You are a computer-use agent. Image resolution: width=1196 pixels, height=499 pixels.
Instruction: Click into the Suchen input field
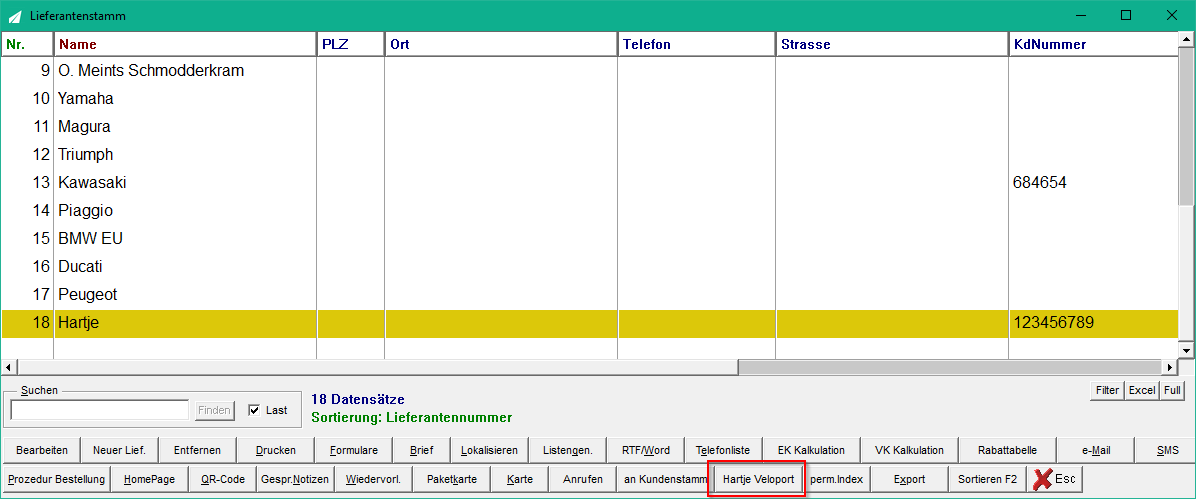click(x=100, y=410)
